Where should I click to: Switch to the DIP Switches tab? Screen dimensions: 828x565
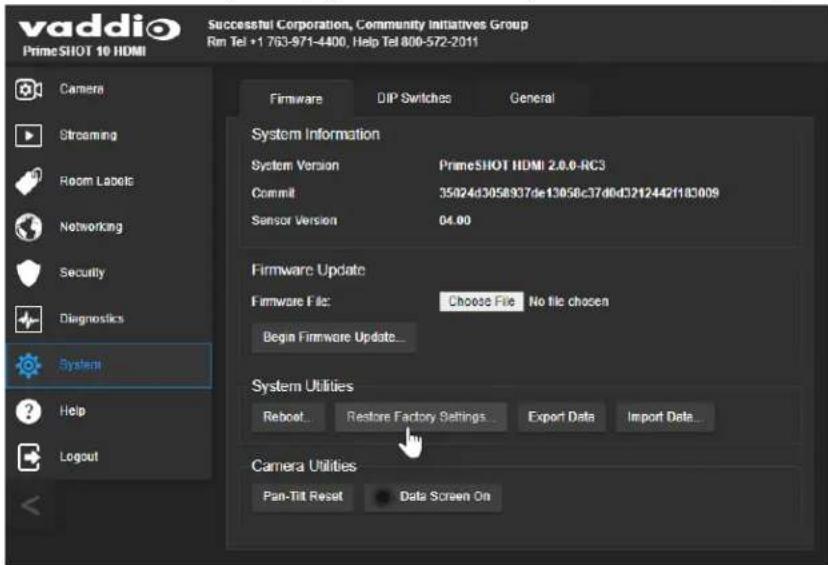click(414, 98)
